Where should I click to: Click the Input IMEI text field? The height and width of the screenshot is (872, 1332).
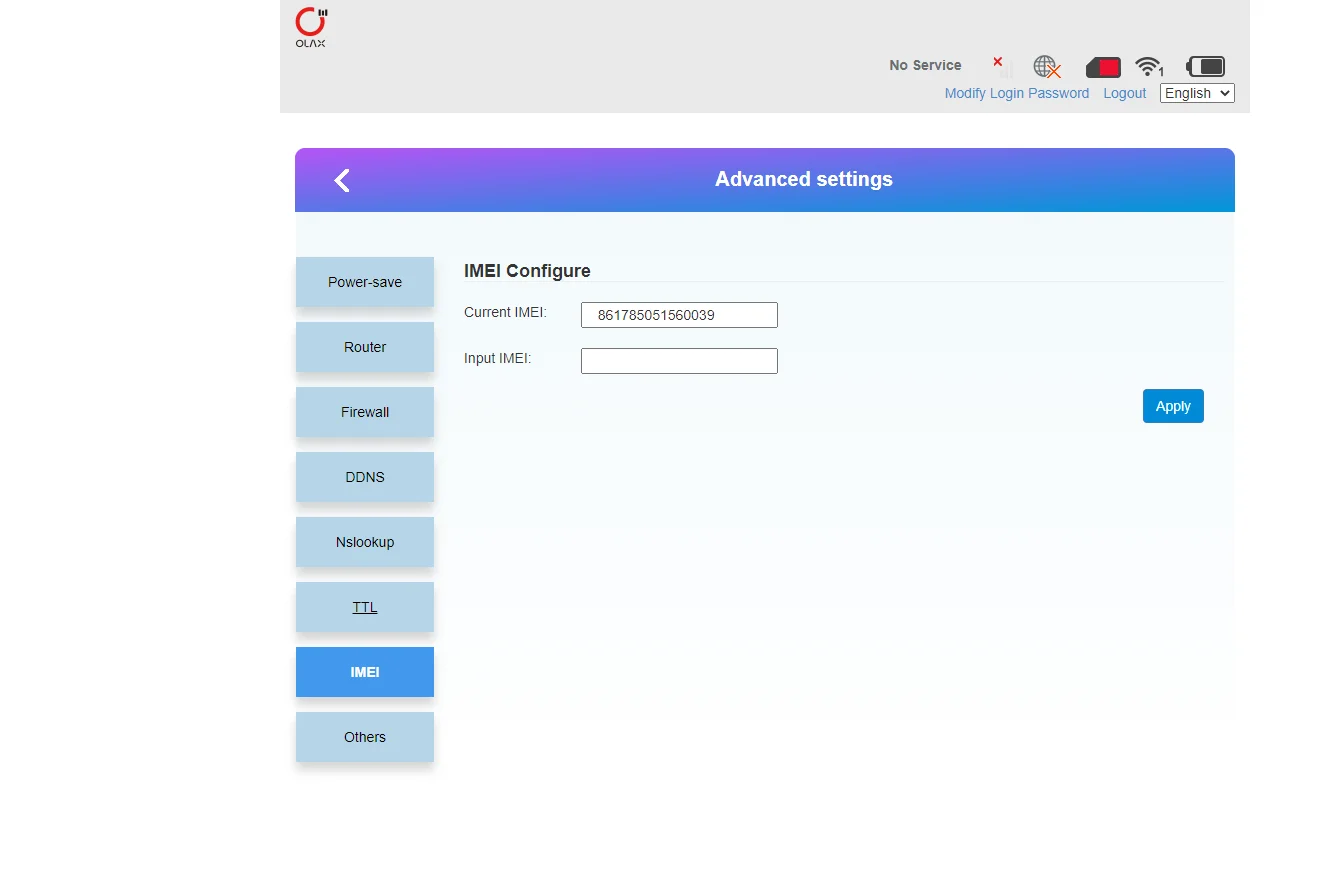click(x=679, y=361)
